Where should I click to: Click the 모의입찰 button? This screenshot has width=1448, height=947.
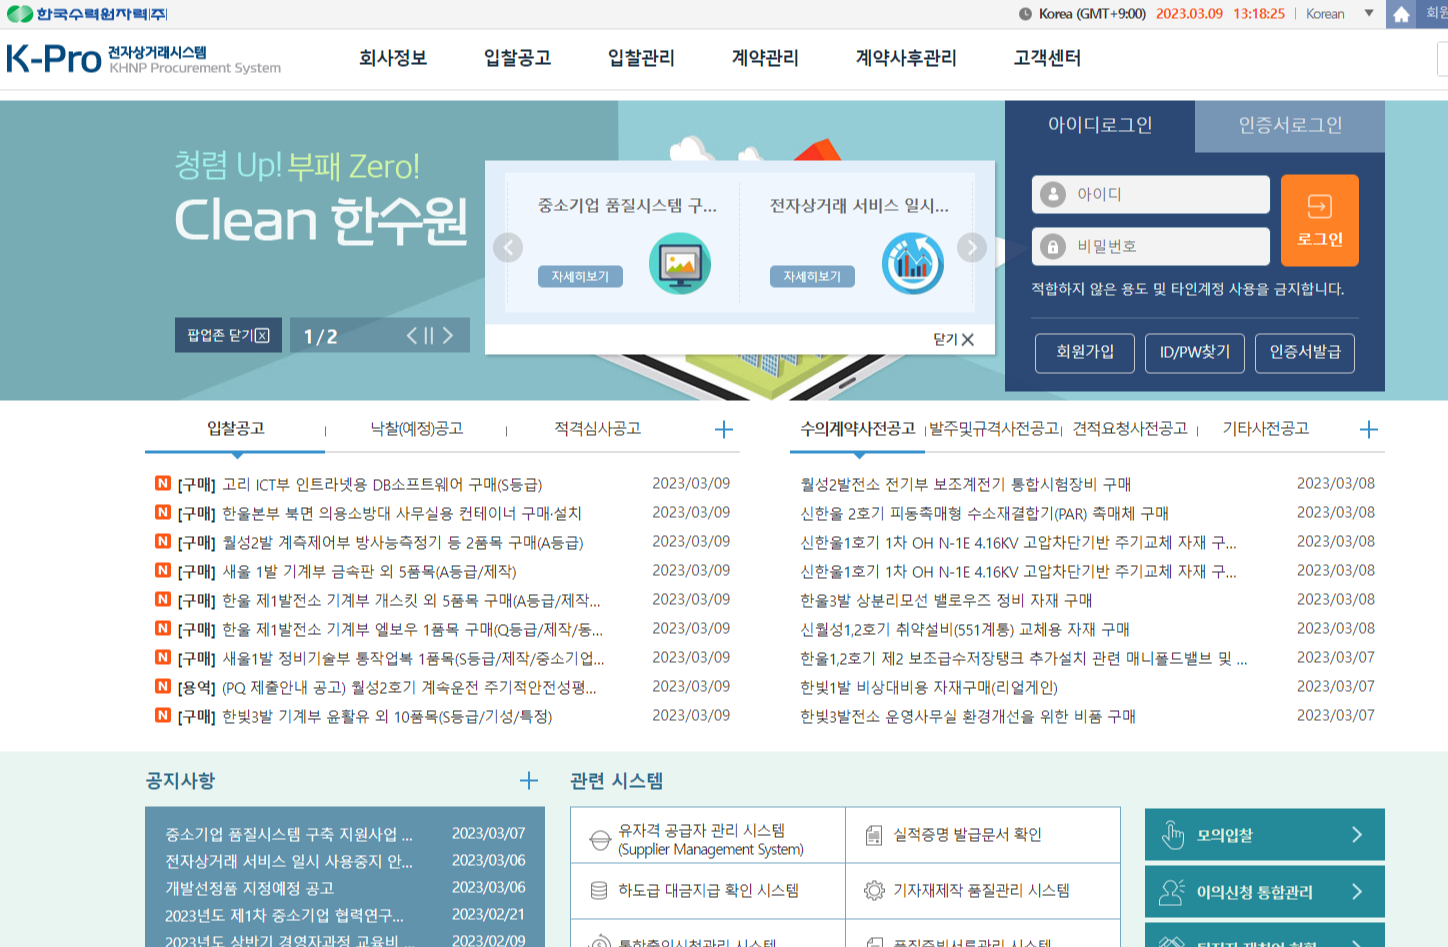(1265, 835)
